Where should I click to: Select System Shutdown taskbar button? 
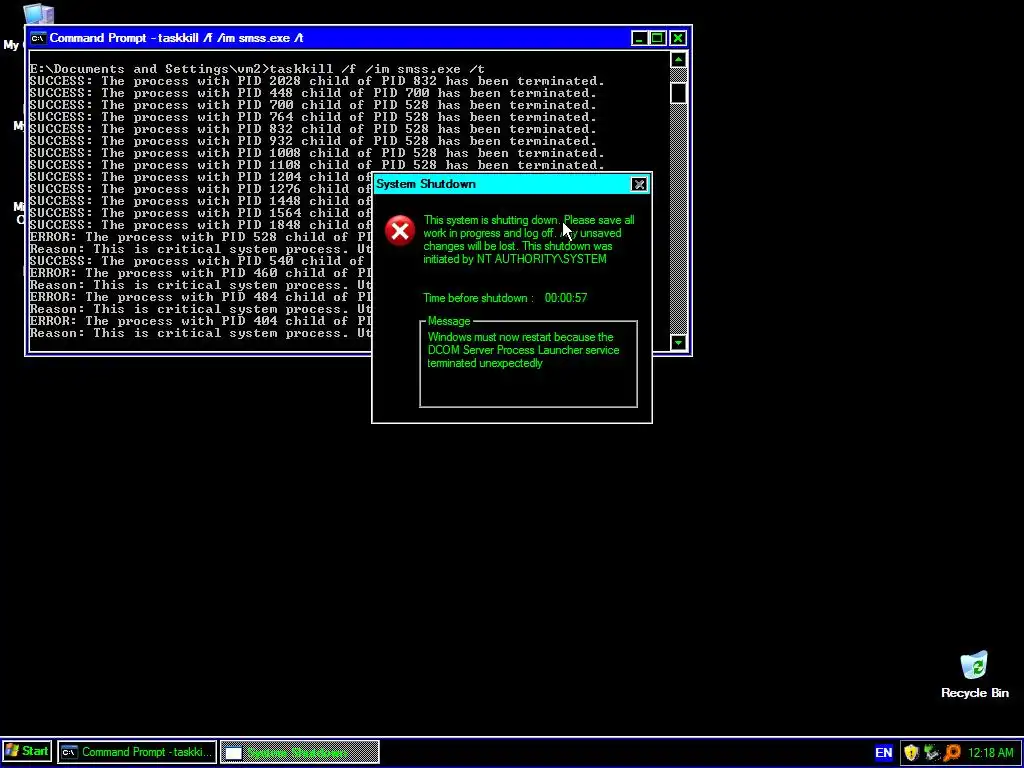point(299,752)
